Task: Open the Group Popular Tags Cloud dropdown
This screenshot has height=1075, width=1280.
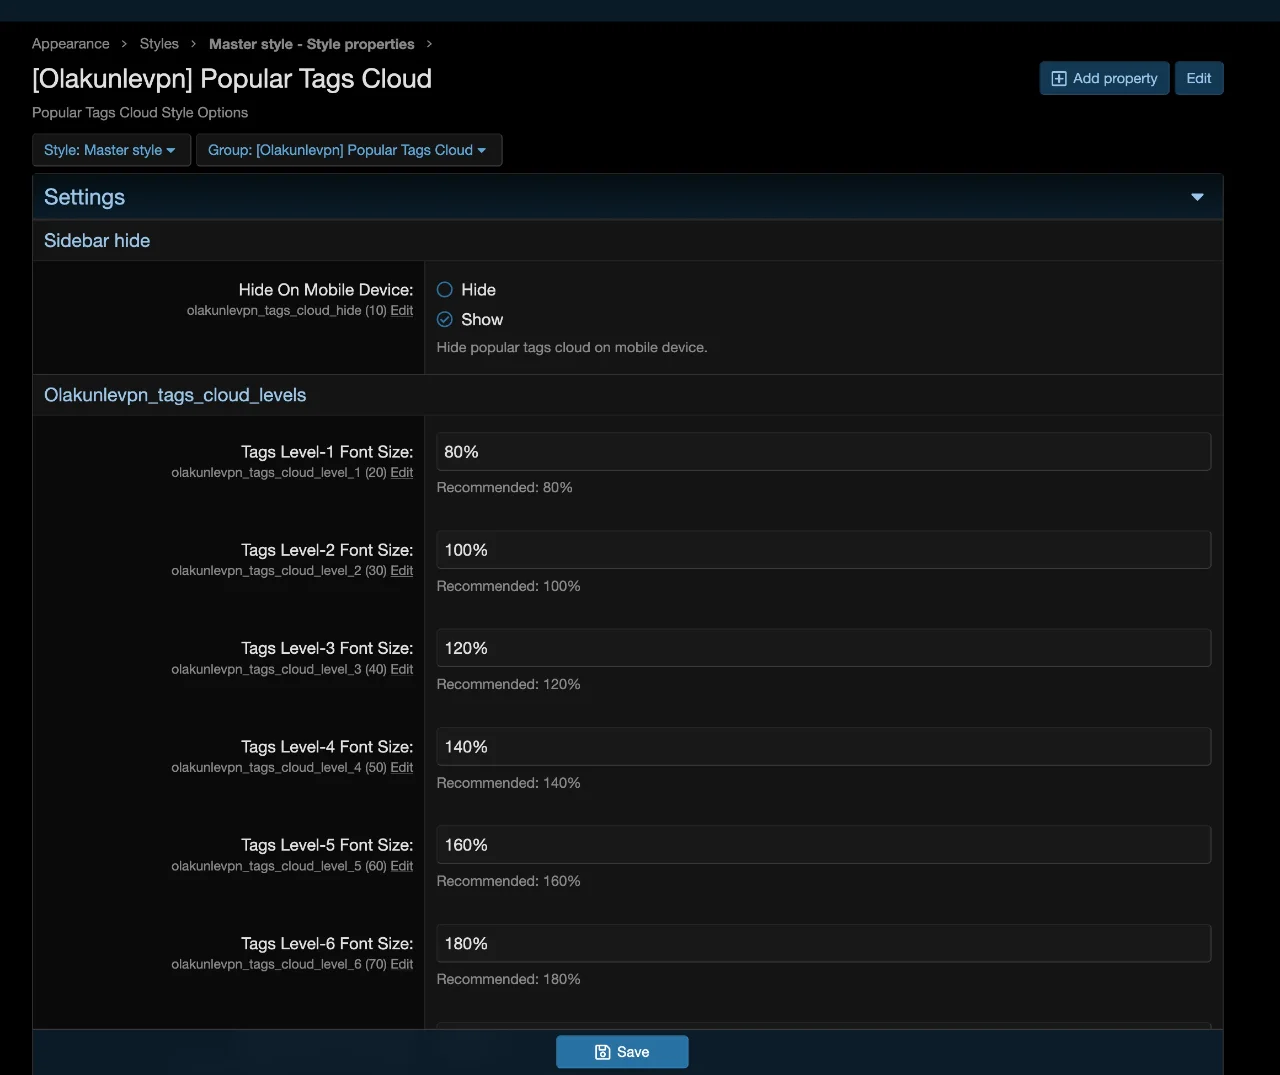Action: [x=347, y=150]
